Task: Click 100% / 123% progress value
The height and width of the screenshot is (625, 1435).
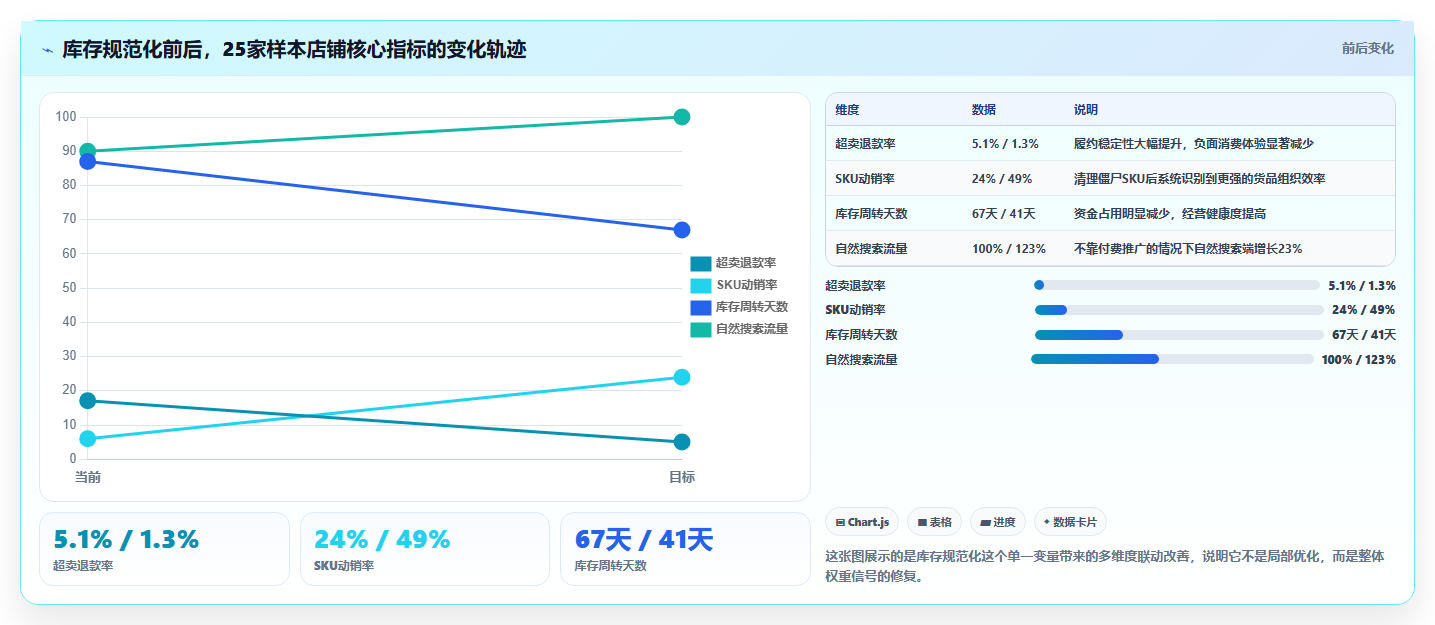Action: pyautogui.click(x=1358, y=360)
